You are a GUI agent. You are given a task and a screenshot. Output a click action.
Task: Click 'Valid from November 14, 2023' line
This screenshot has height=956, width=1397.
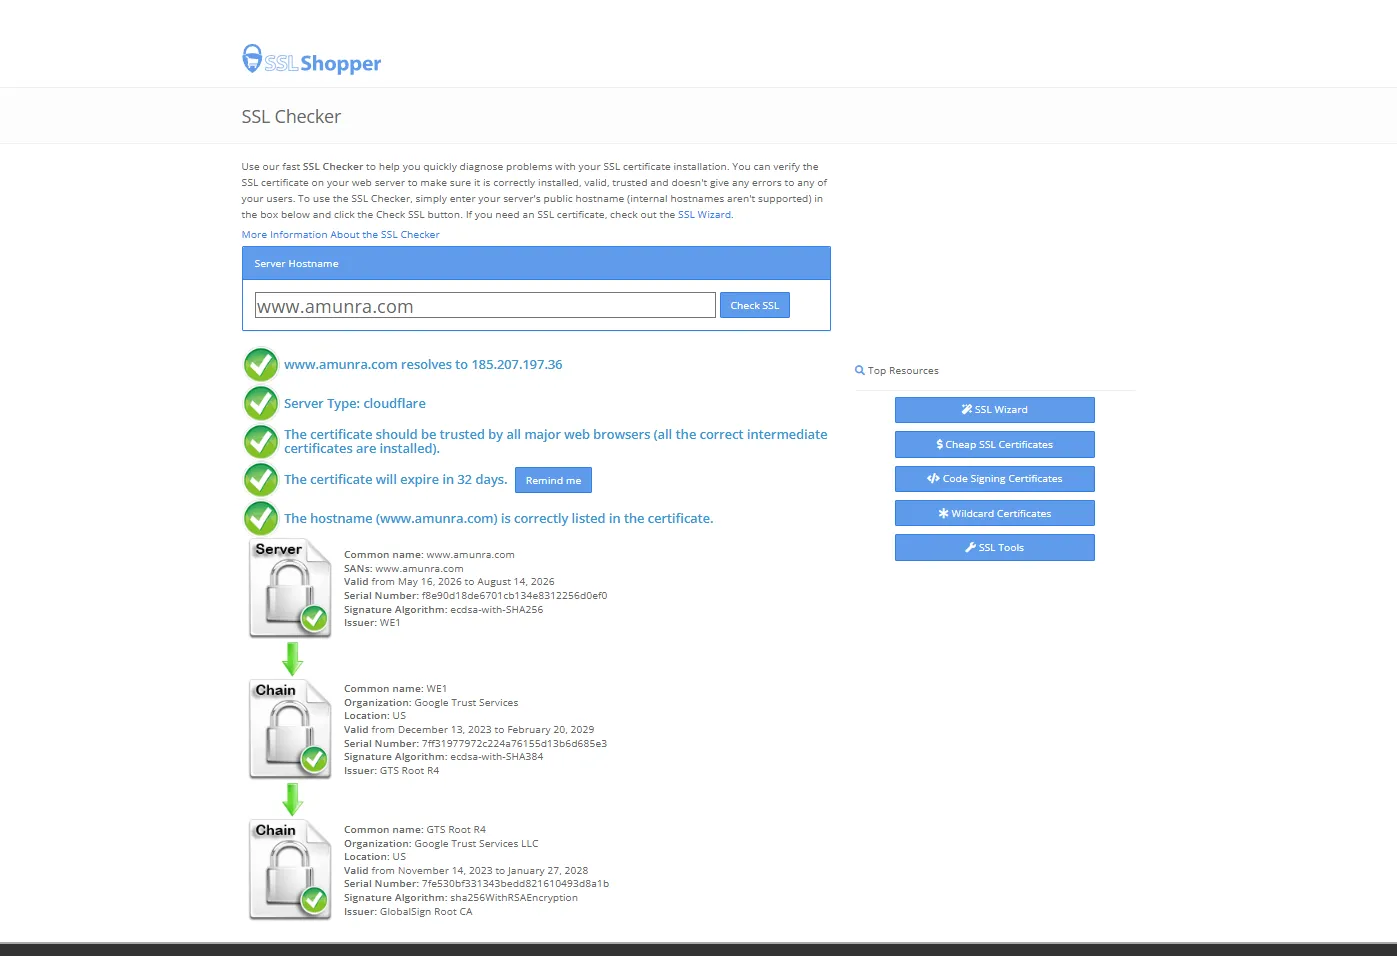[x=466, y=871]
